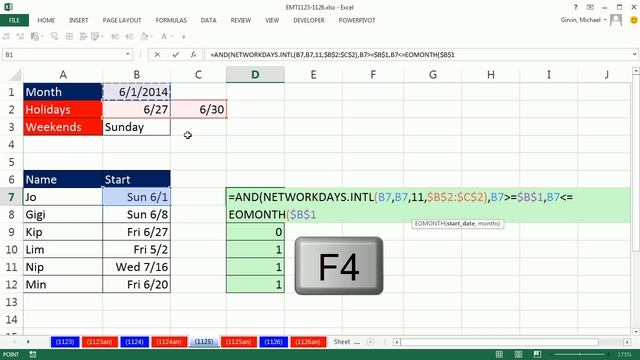Image resolution: width=640 pixels, height=360 pixels.
Task: Click the user account avatar picture
Action: pos(616,20)
